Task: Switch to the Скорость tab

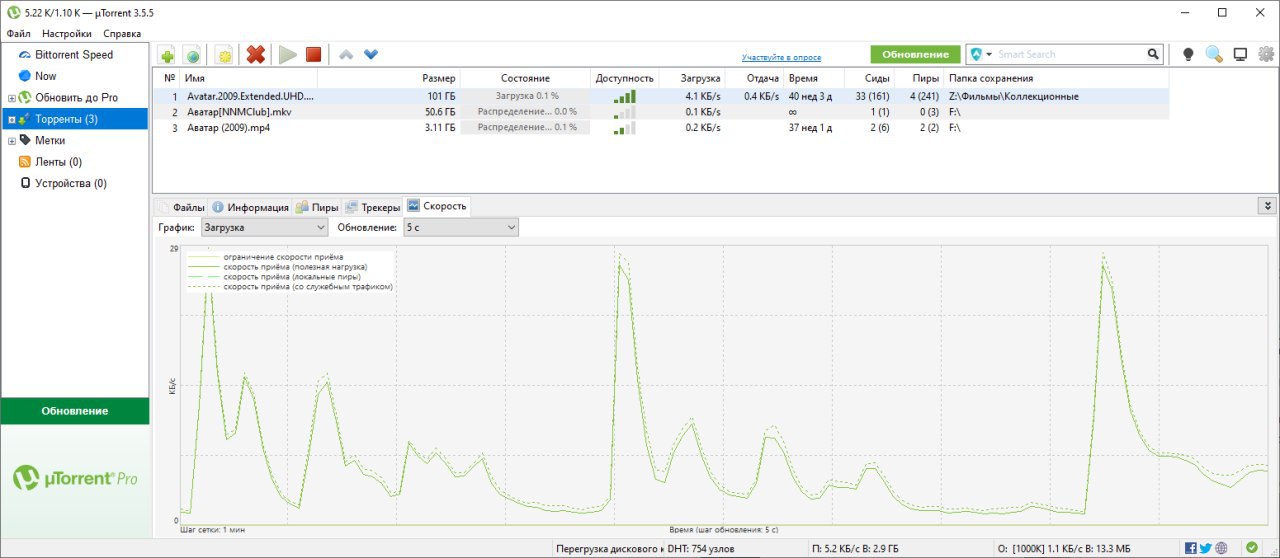Action: pos(437,206)
